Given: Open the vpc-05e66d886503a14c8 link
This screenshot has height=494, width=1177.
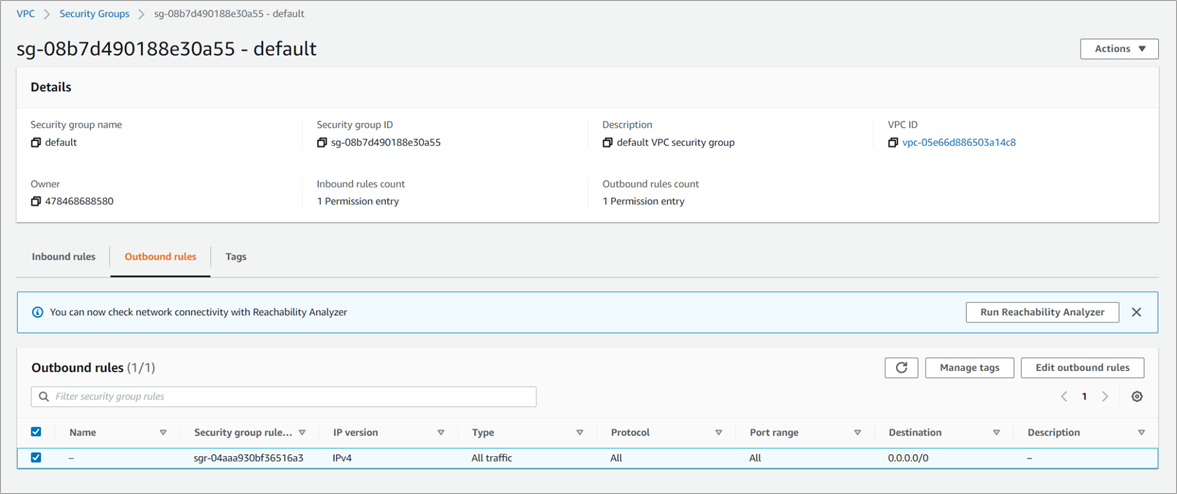Looking at the screenshot, I should click(958, 143).
